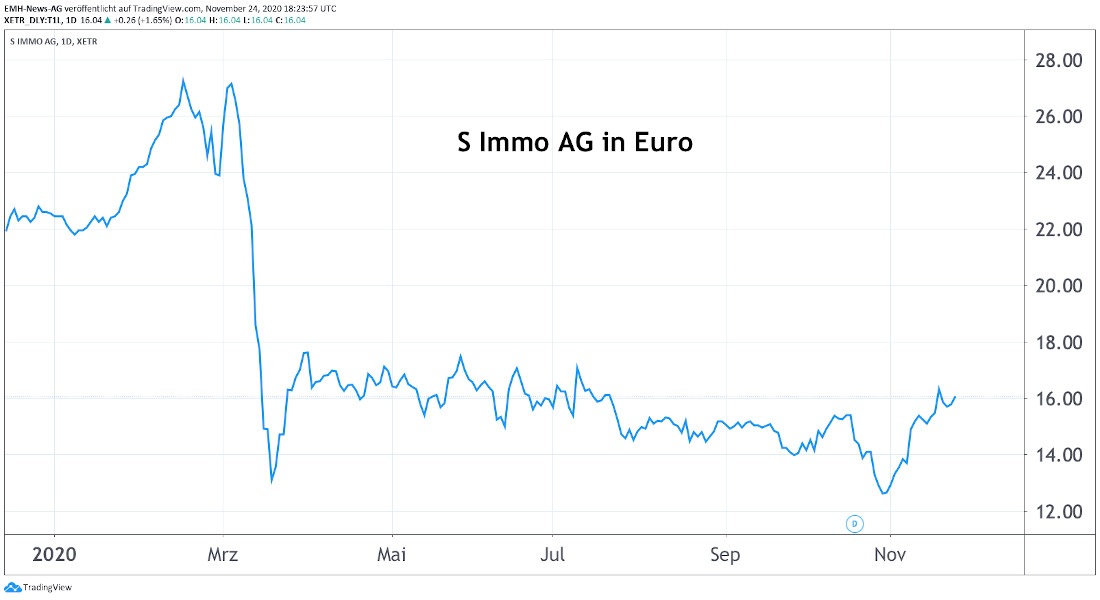The image size is (1100, 600).
Task: Select the Sep label on time axis
Action: (x=725, y=554)
